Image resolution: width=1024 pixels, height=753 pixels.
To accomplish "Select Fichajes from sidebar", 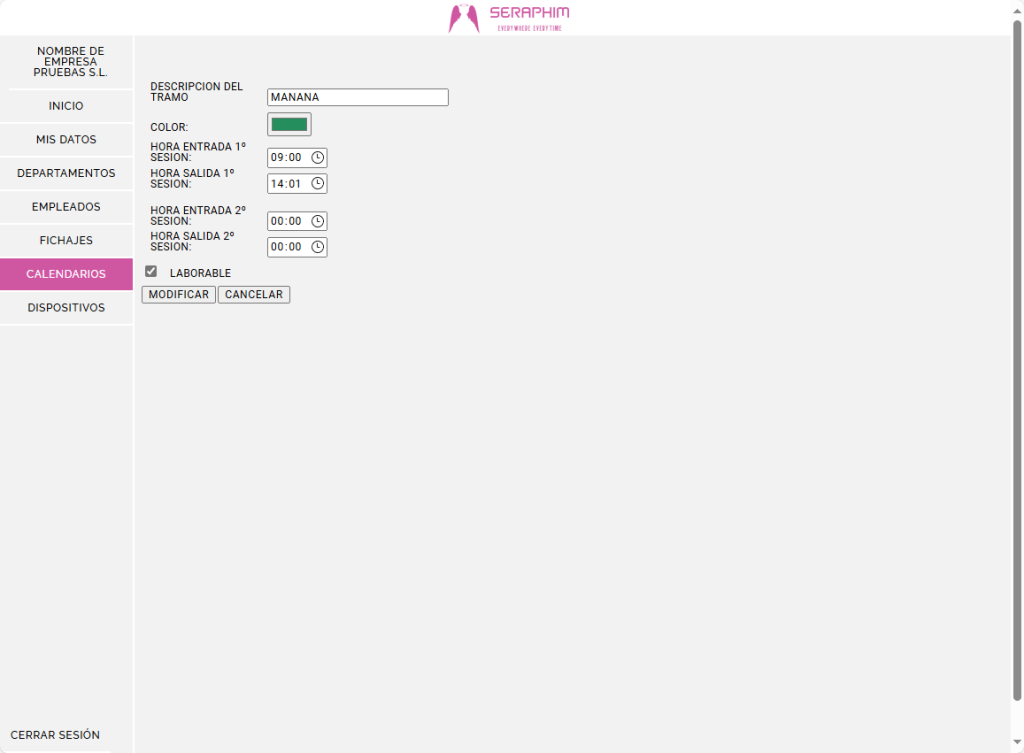I will tap(66, 241).
